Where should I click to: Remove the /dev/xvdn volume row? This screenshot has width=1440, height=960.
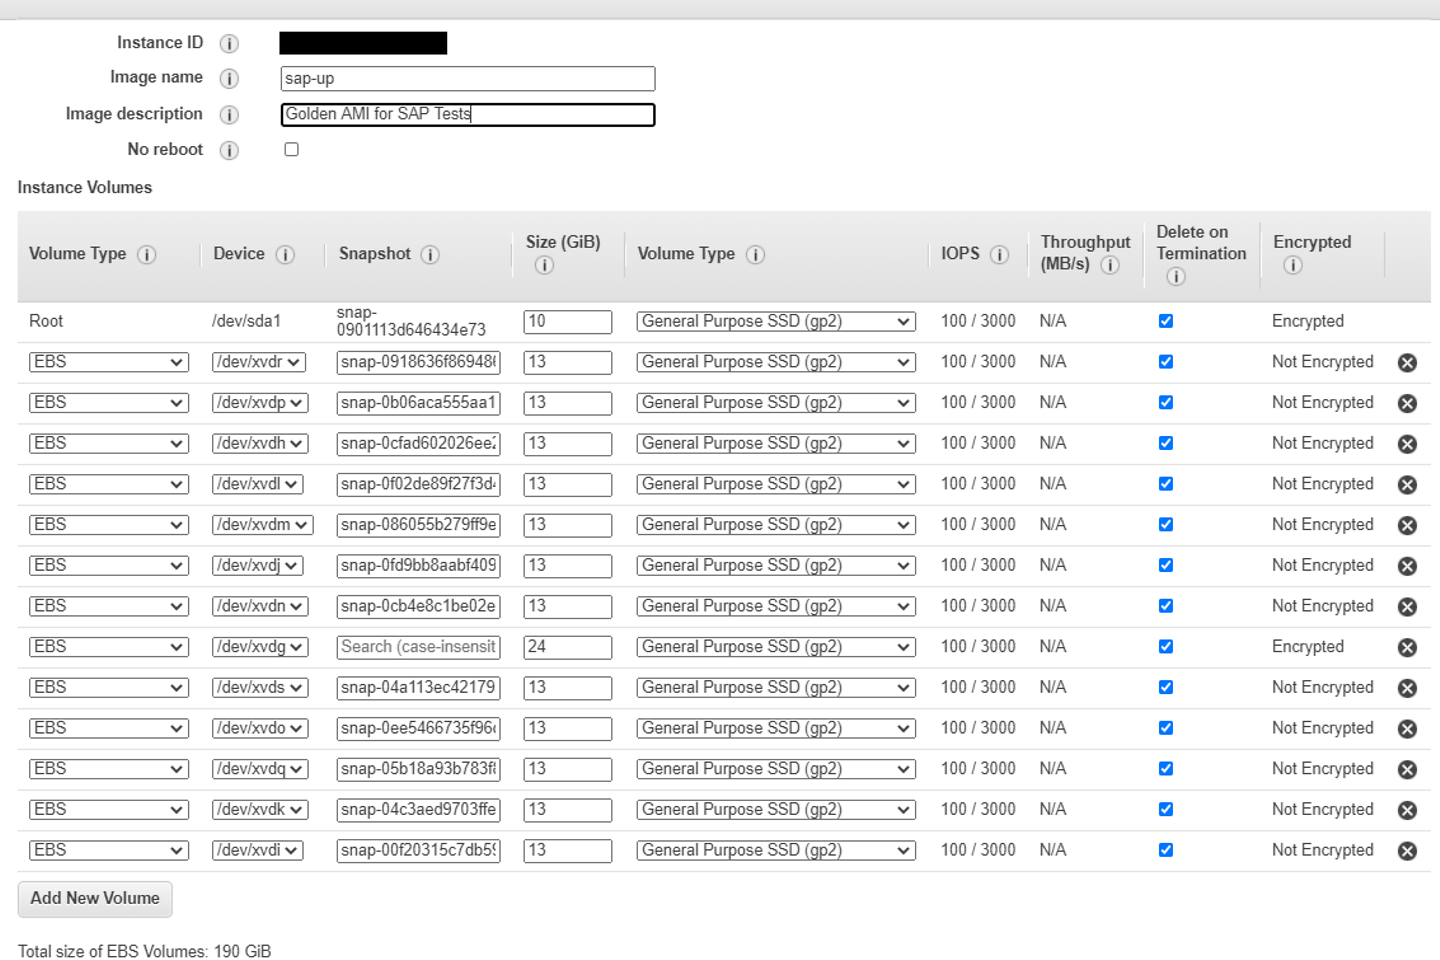click(1407, 607)
